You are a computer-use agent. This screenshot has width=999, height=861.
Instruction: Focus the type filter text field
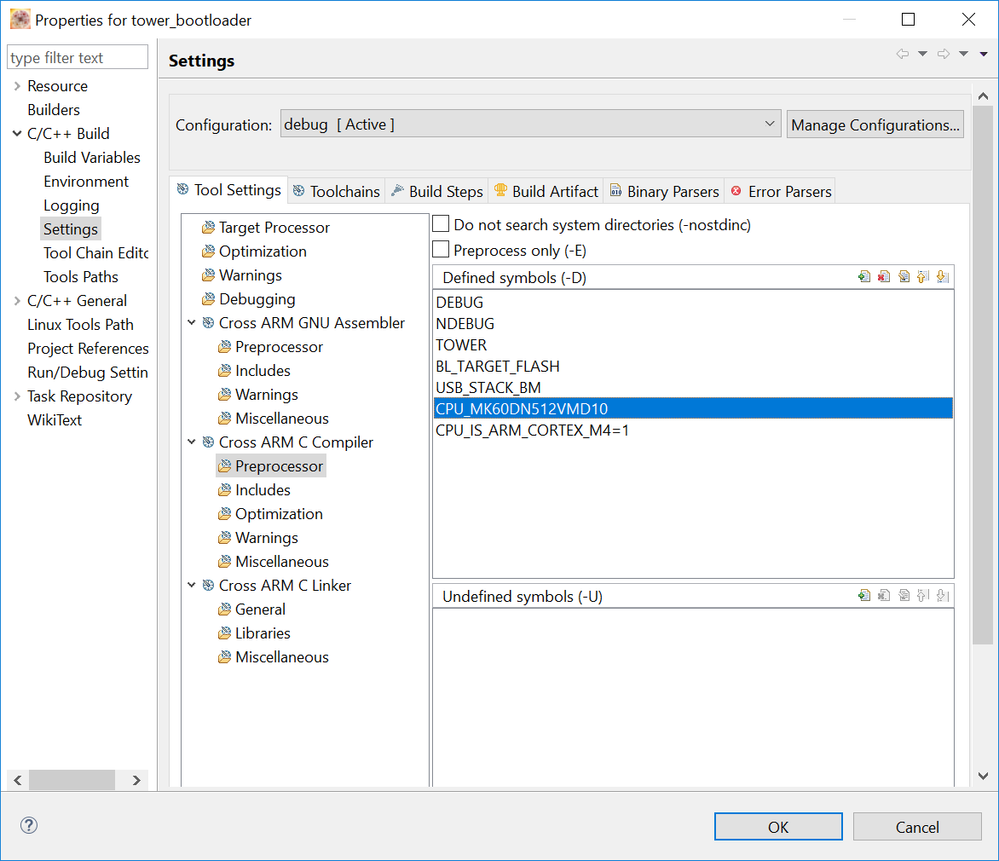pos(78,57)
